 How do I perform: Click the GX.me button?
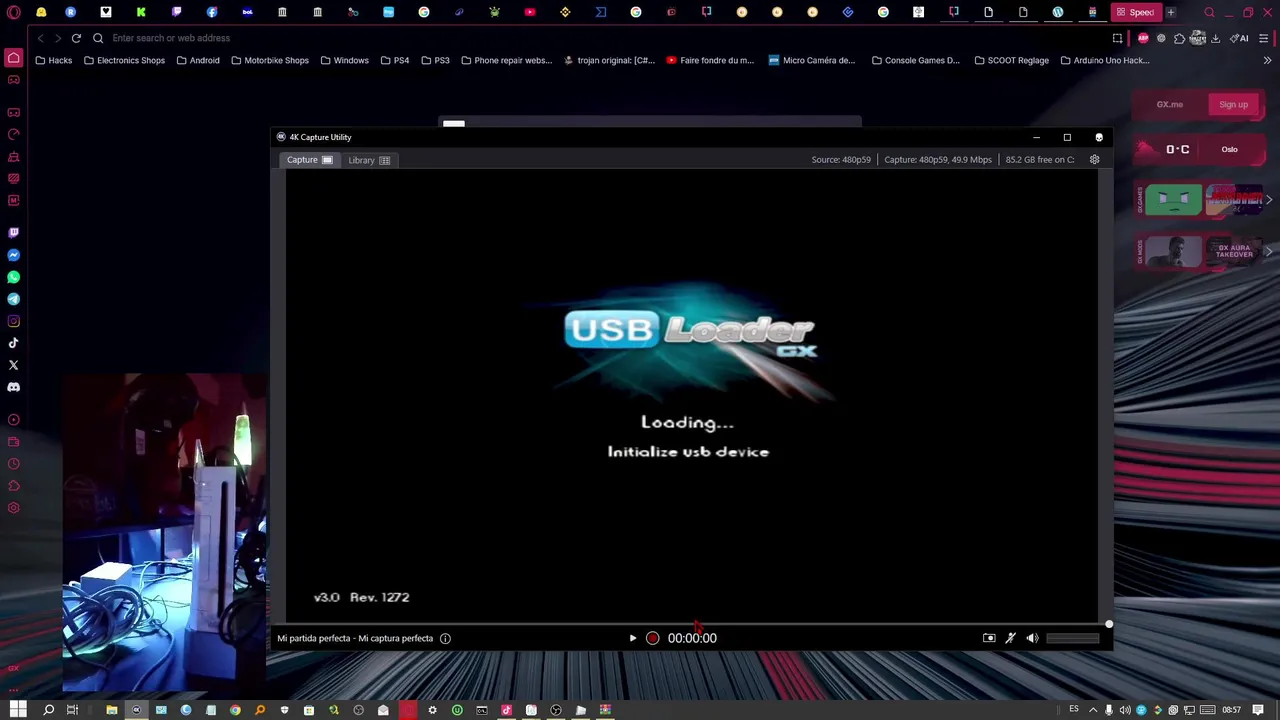click(1169, 104)
